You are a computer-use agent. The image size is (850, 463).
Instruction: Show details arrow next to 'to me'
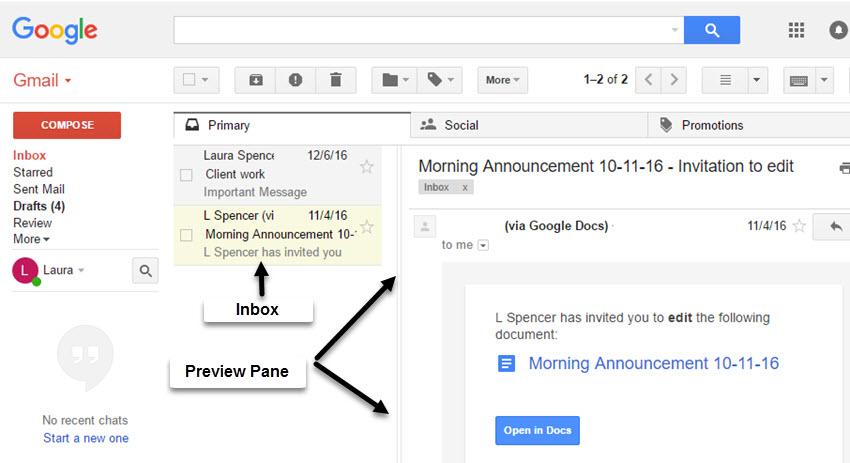[483, 246]
